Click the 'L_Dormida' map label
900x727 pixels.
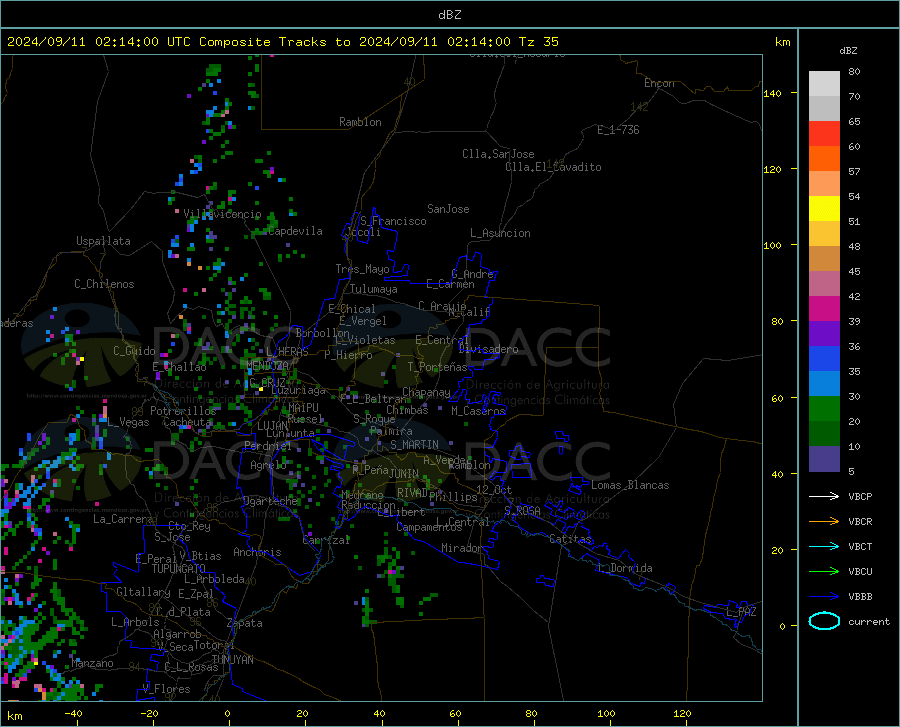click(x=624, y=568)
